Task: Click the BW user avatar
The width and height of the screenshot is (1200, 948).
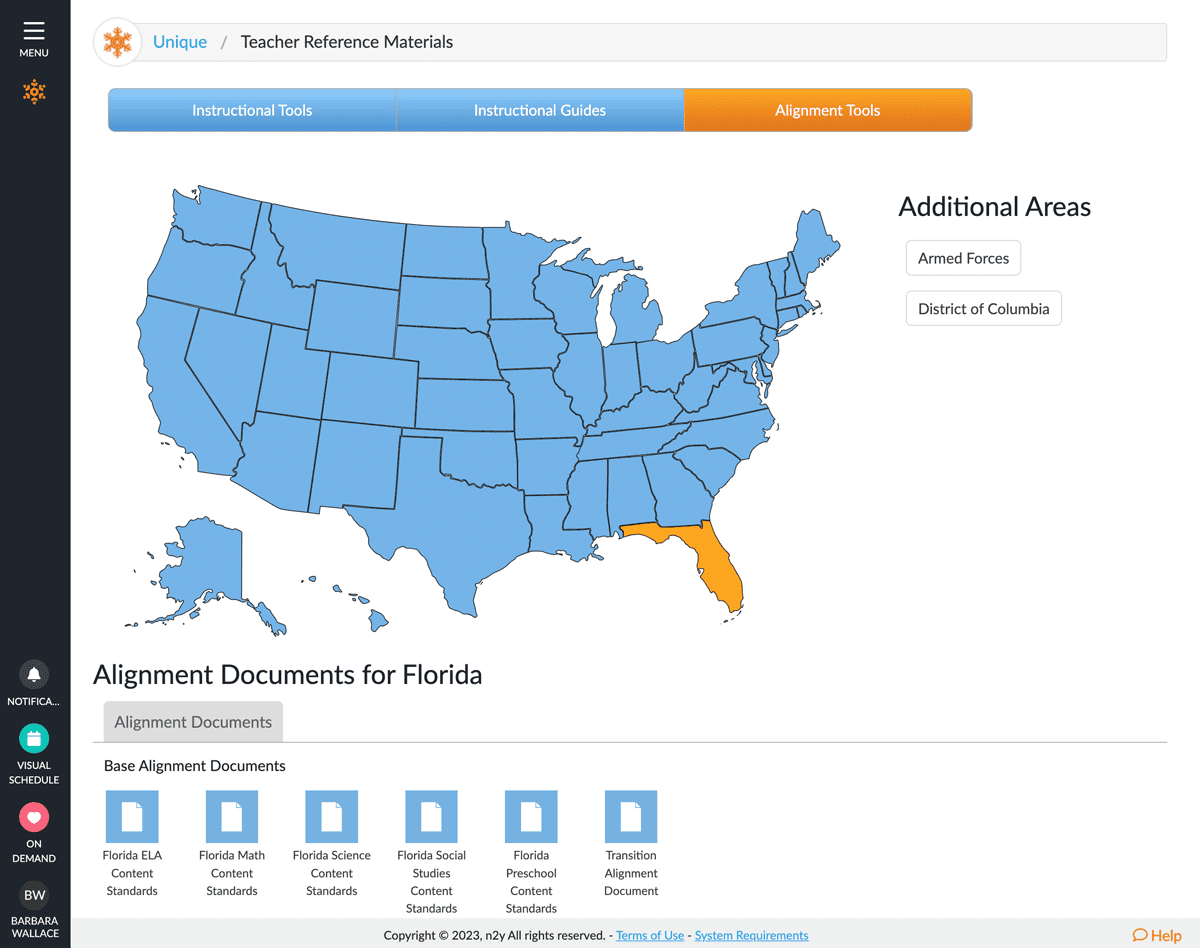Action: pyautogui.click(x=34, y=895)
